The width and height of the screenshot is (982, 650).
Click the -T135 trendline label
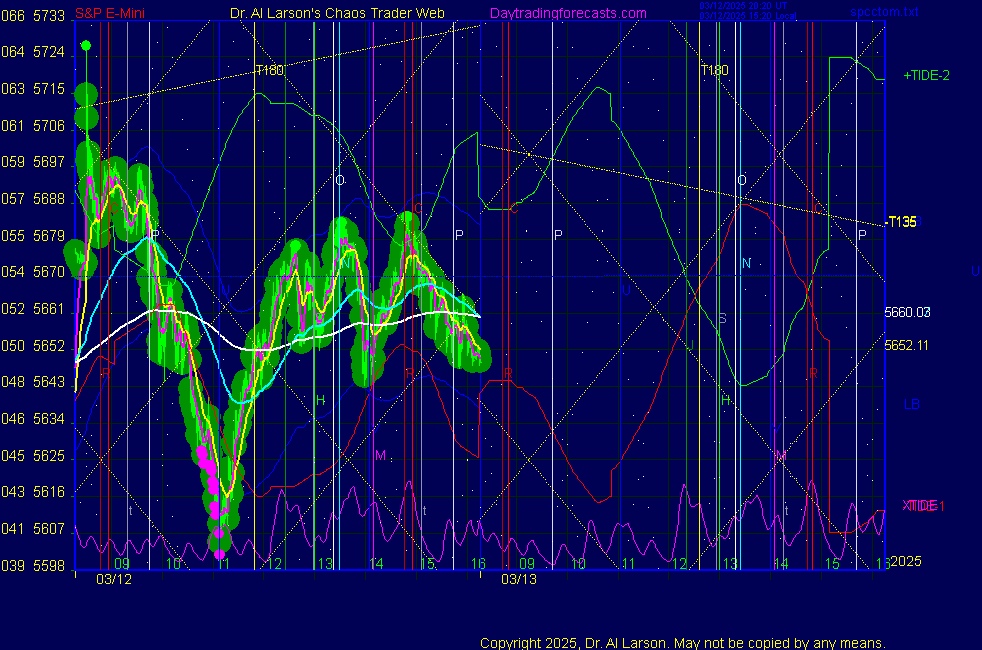[901, 222]
